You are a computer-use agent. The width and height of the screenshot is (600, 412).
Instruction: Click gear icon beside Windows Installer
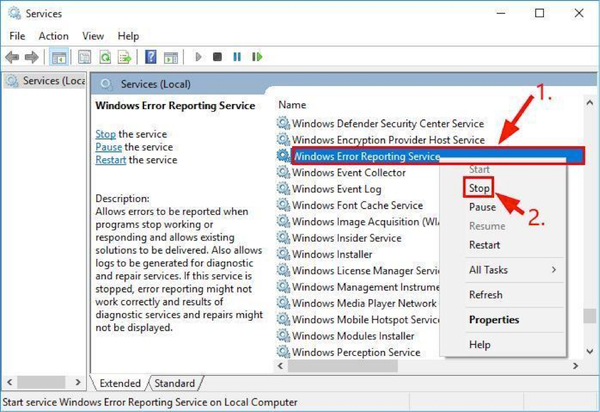[x=283, y=254]
